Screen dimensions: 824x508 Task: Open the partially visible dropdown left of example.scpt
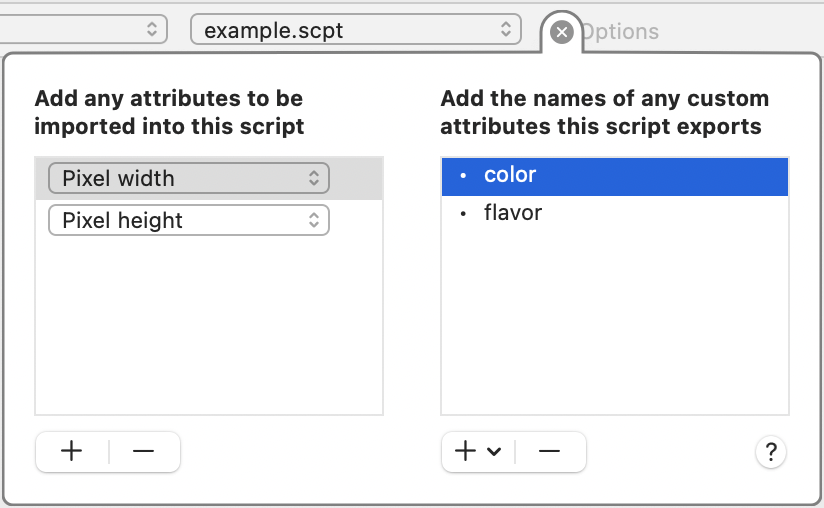83,29
